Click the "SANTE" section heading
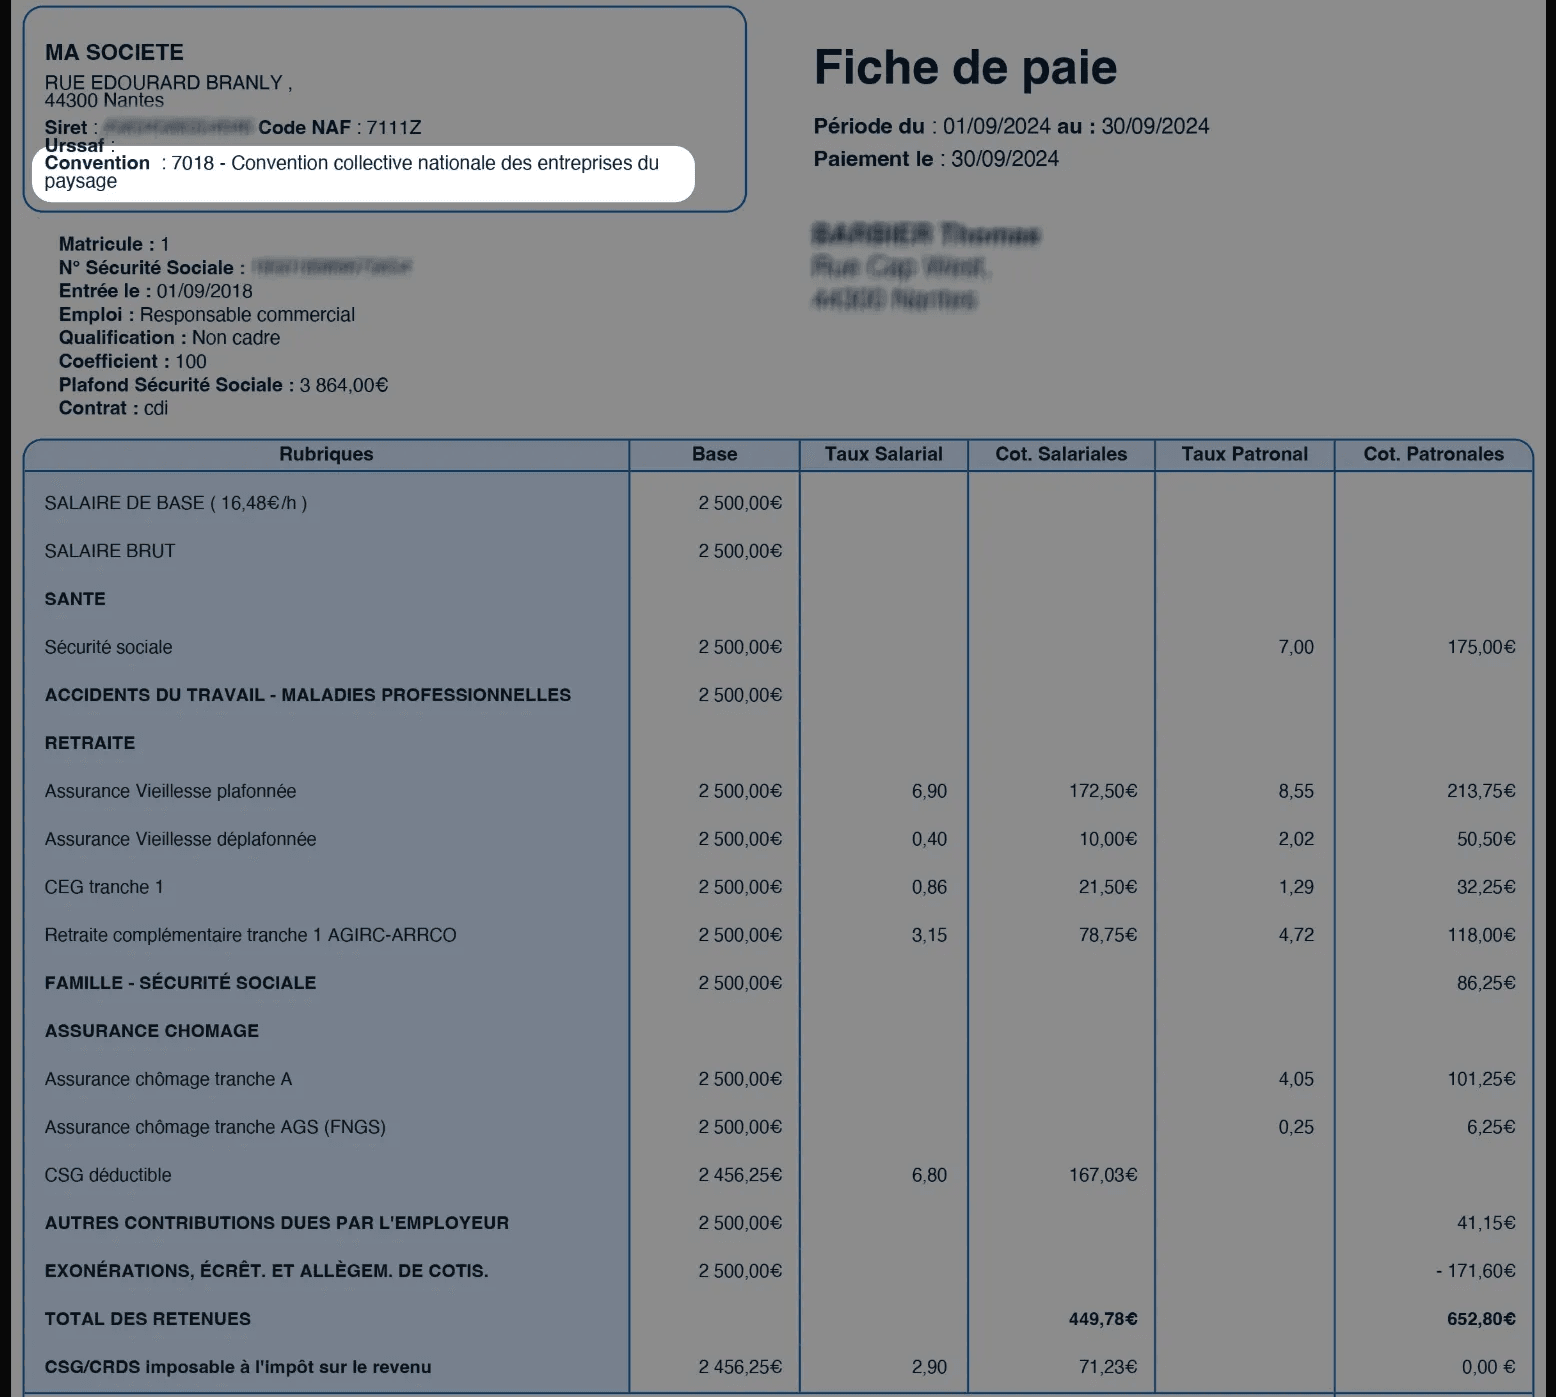Viewport: 1556px width, 1397px height. coord(75,599)
